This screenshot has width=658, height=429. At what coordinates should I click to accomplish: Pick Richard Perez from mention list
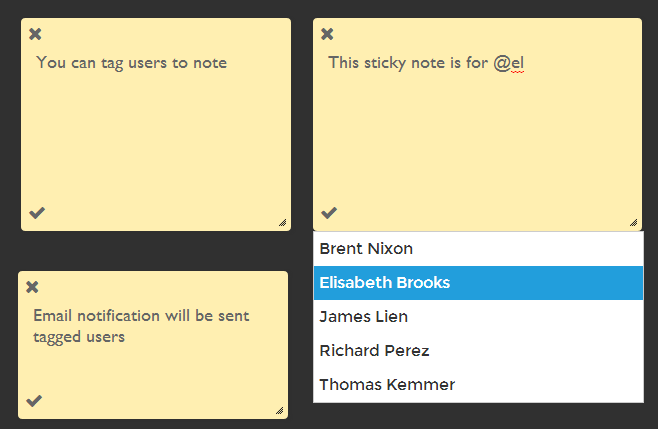tap(478, 351)
